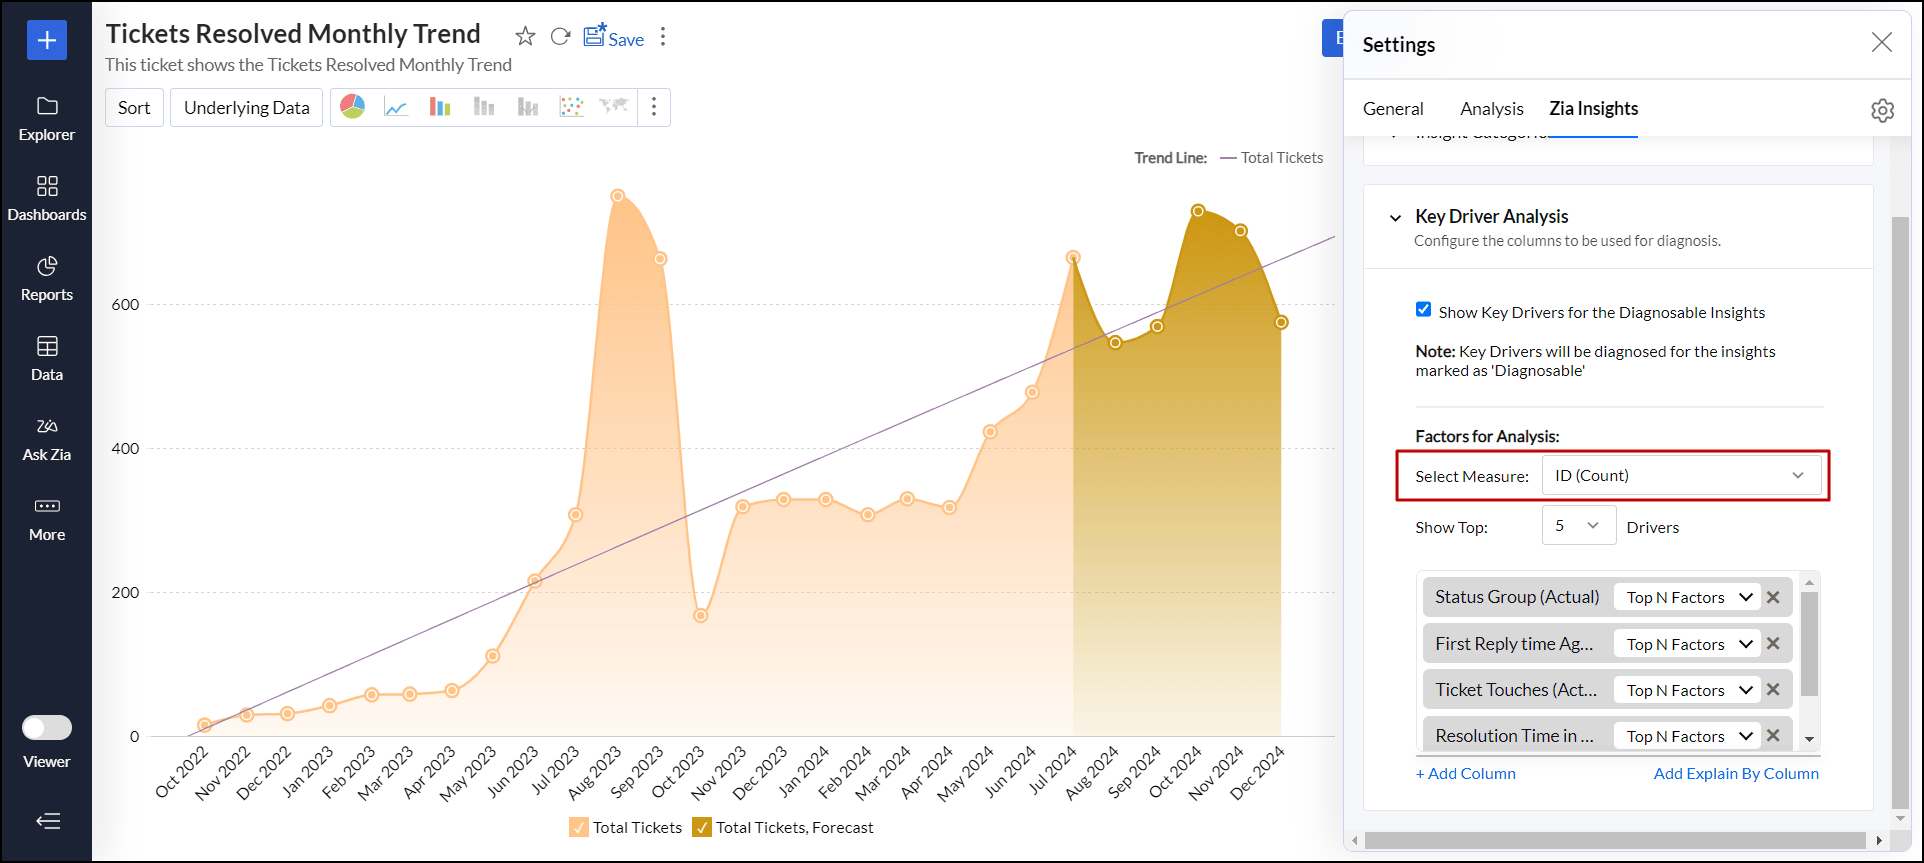The image size is (1924, 863).
Task: Toggle Total Tickets legend color swatch
Action: (x=579, y=827)
